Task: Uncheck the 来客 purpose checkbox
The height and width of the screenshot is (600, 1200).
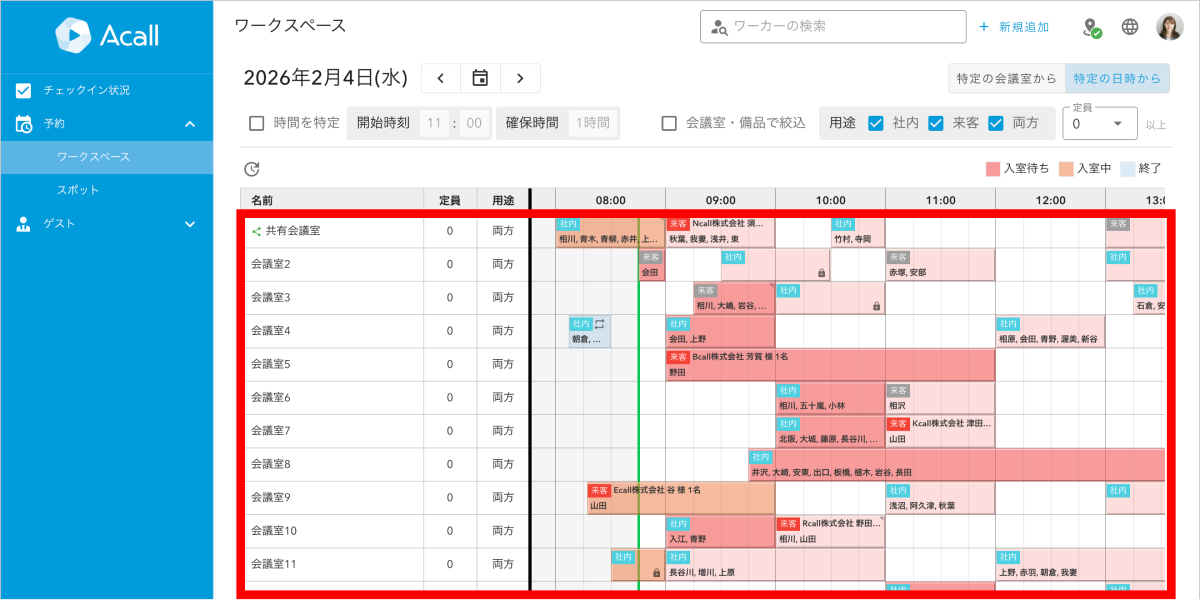Action: pyautogui.click(x=936, y=123)
